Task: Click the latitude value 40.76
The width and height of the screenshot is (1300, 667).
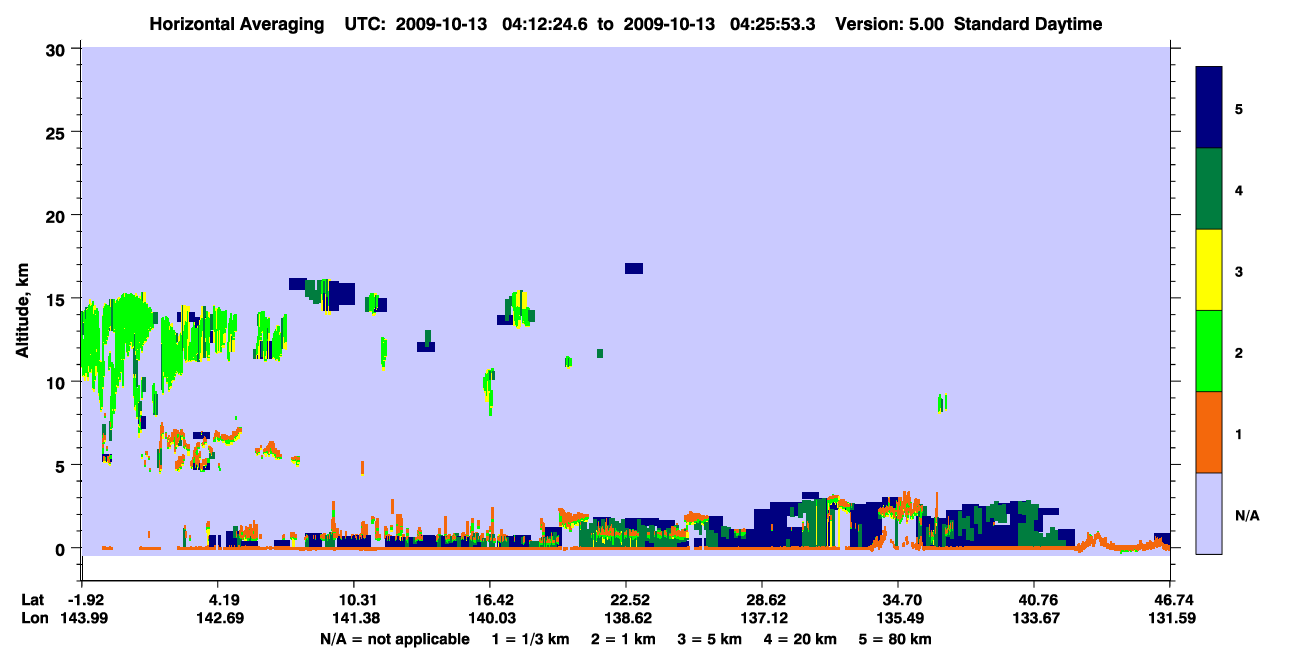Action: 1033,600
